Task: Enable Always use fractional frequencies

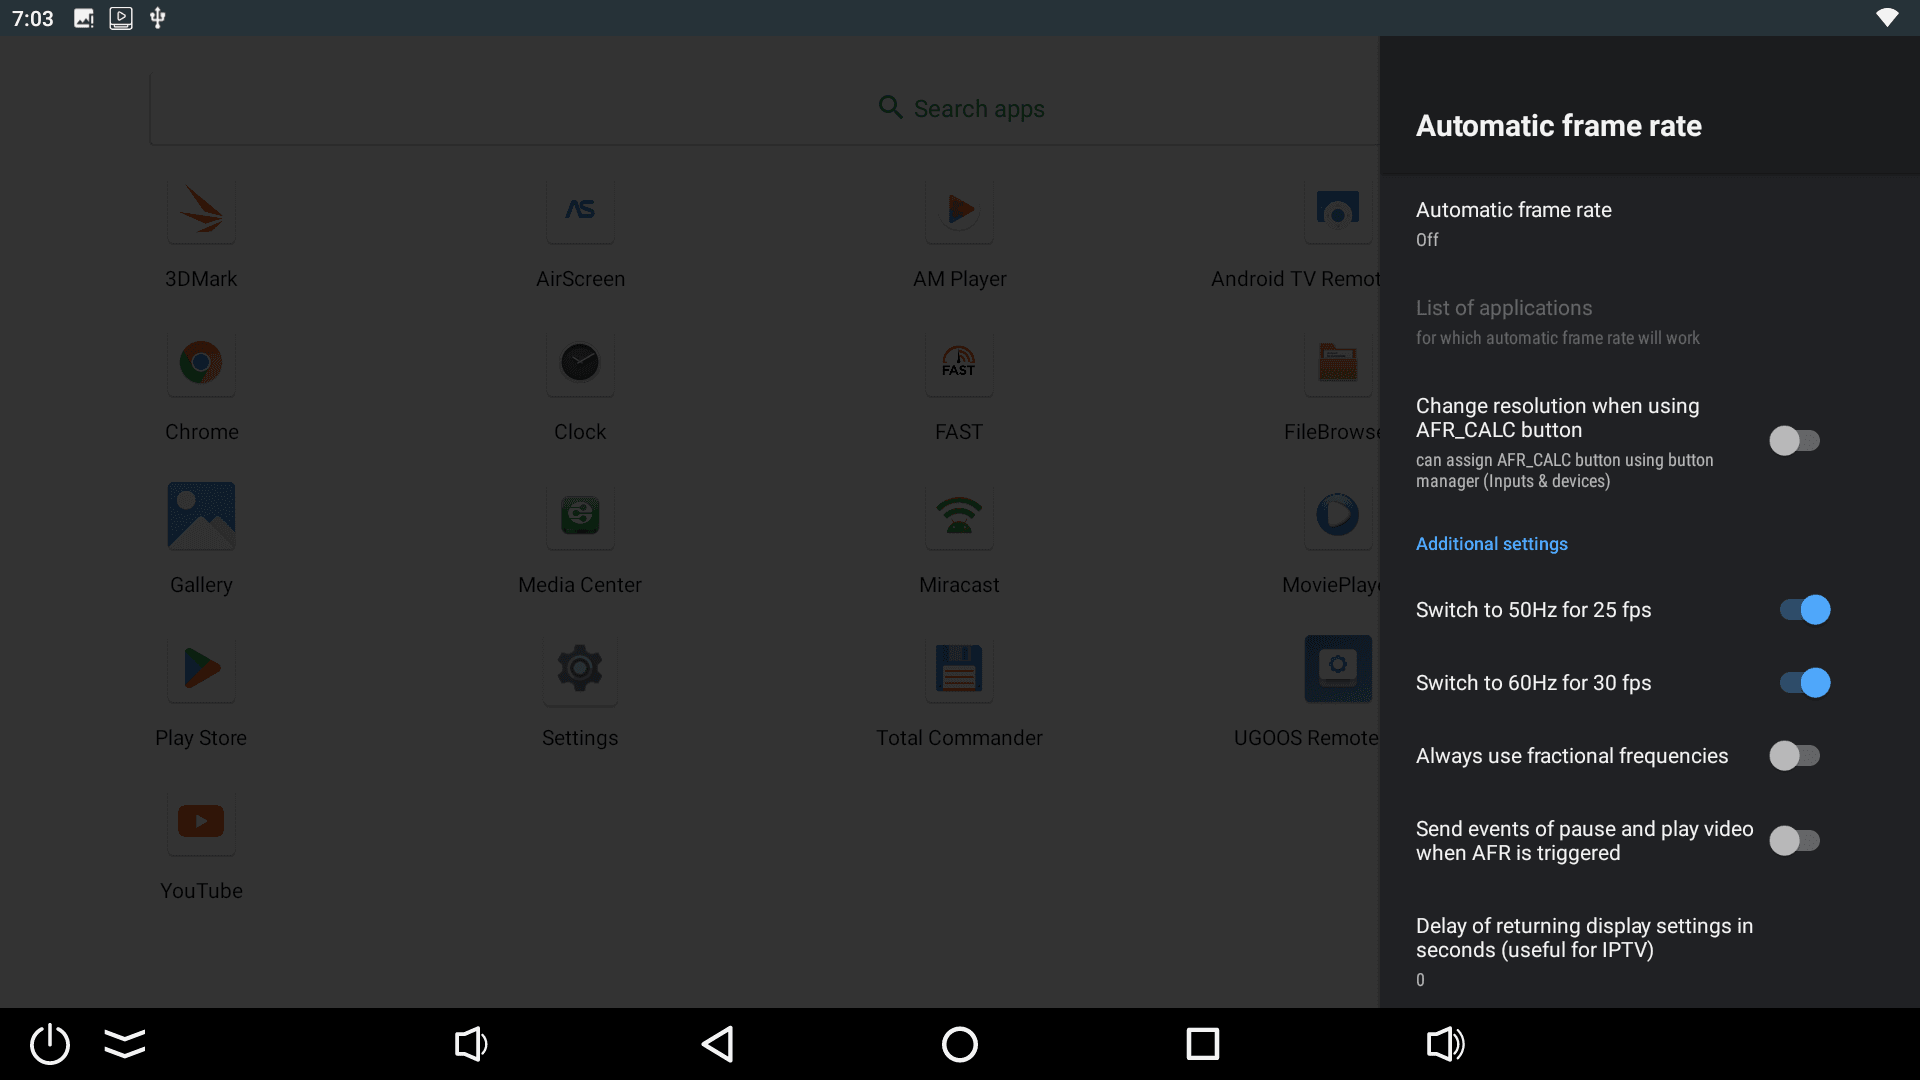Action: click(x=1794, y=756)
